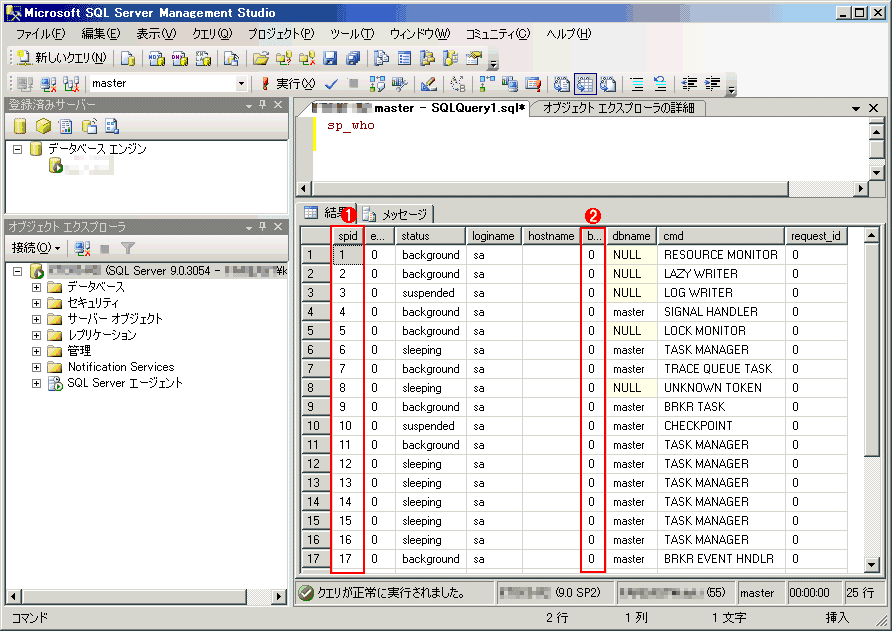Image resolution: width=892 pixels, height=631 pixels.
Task: Toggle Include Client Statistics
Action: pos(510,84)
